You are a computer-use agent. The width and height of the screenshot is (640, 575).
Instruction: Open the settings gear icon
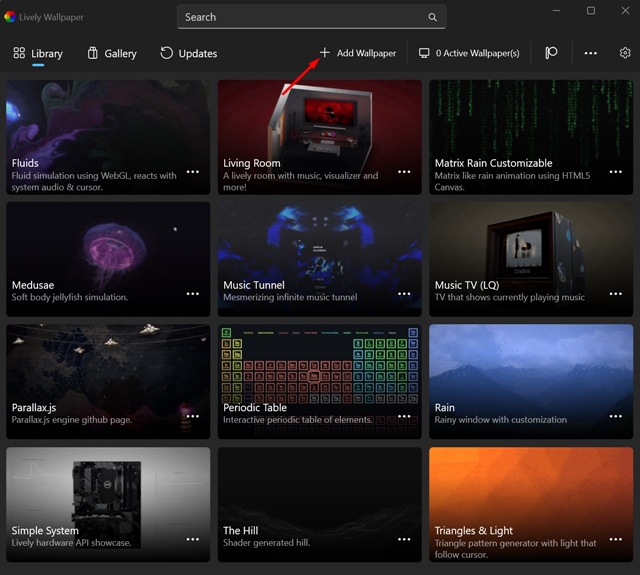pyautogui.click(x=624, y=53)
